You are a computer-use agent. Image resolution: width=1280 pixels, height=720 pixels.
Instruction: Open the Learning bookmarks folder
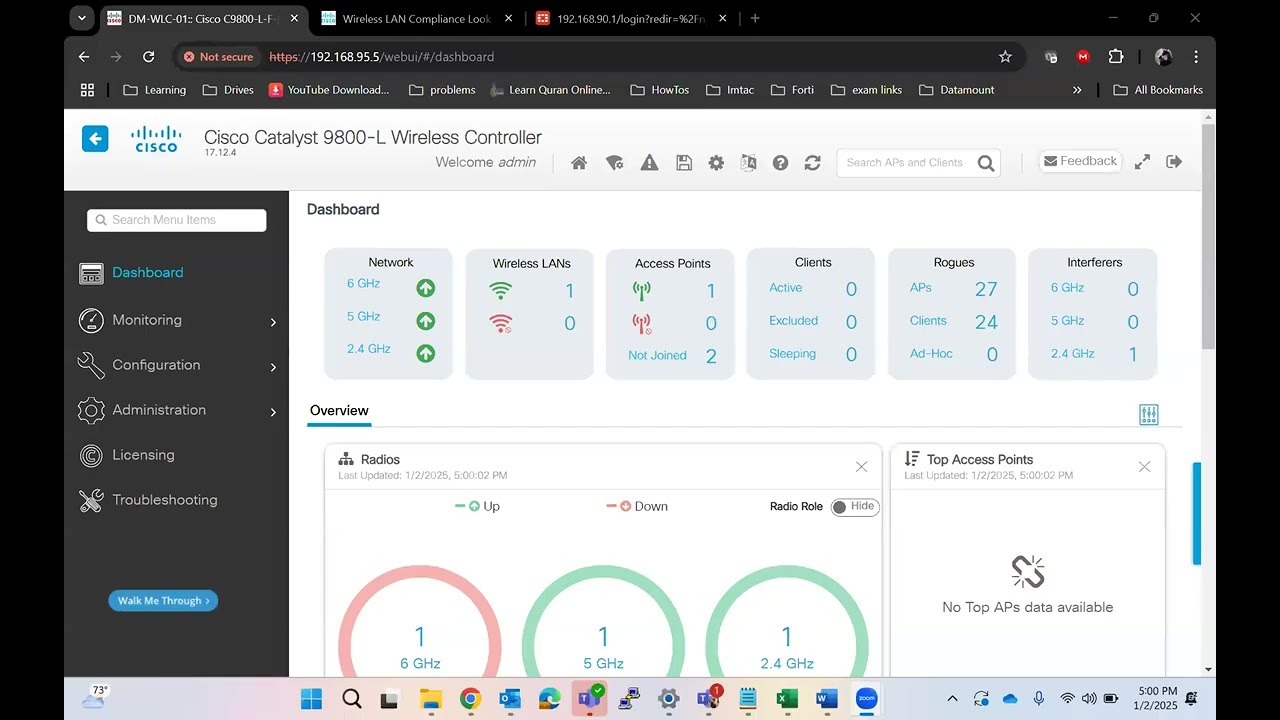coord(154,90)
